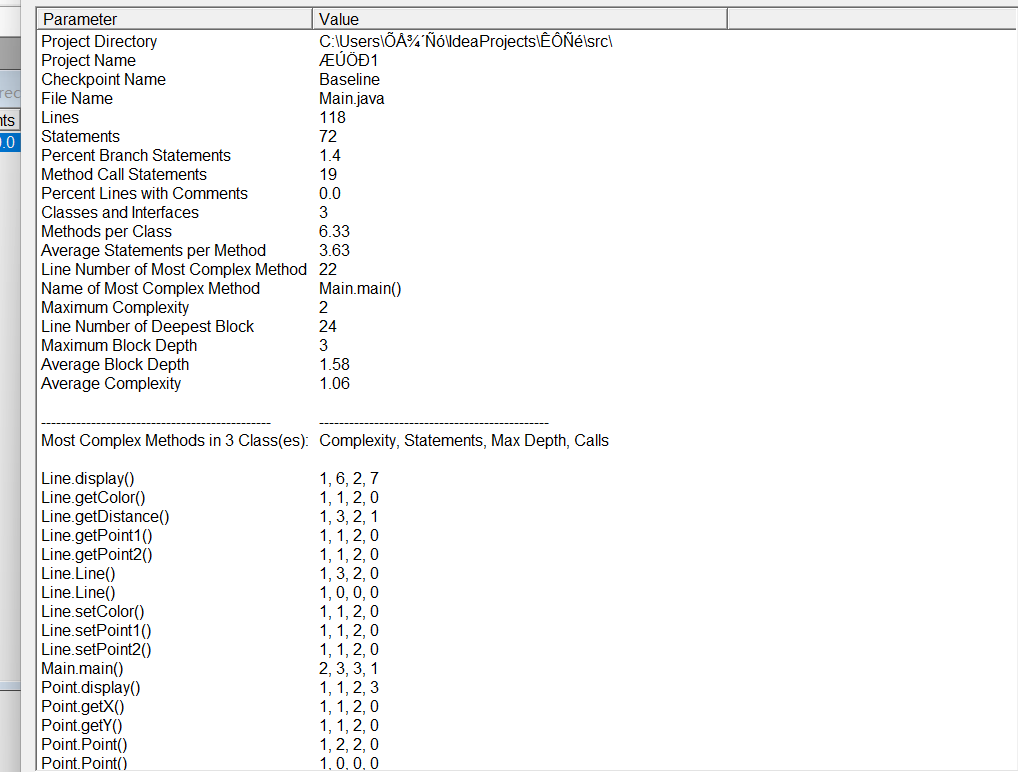Select Maximum Block Depth label

pos(119,345)
